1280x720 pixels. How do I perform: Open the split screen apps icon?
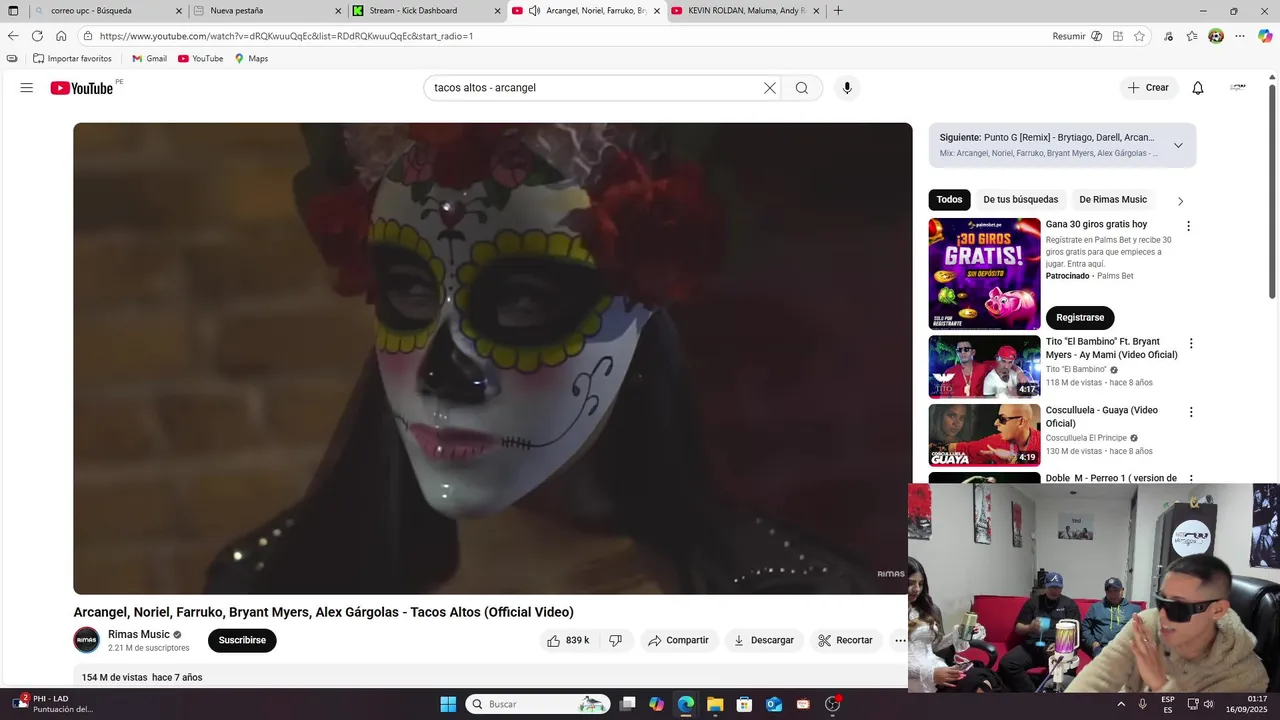point(1118,36)
